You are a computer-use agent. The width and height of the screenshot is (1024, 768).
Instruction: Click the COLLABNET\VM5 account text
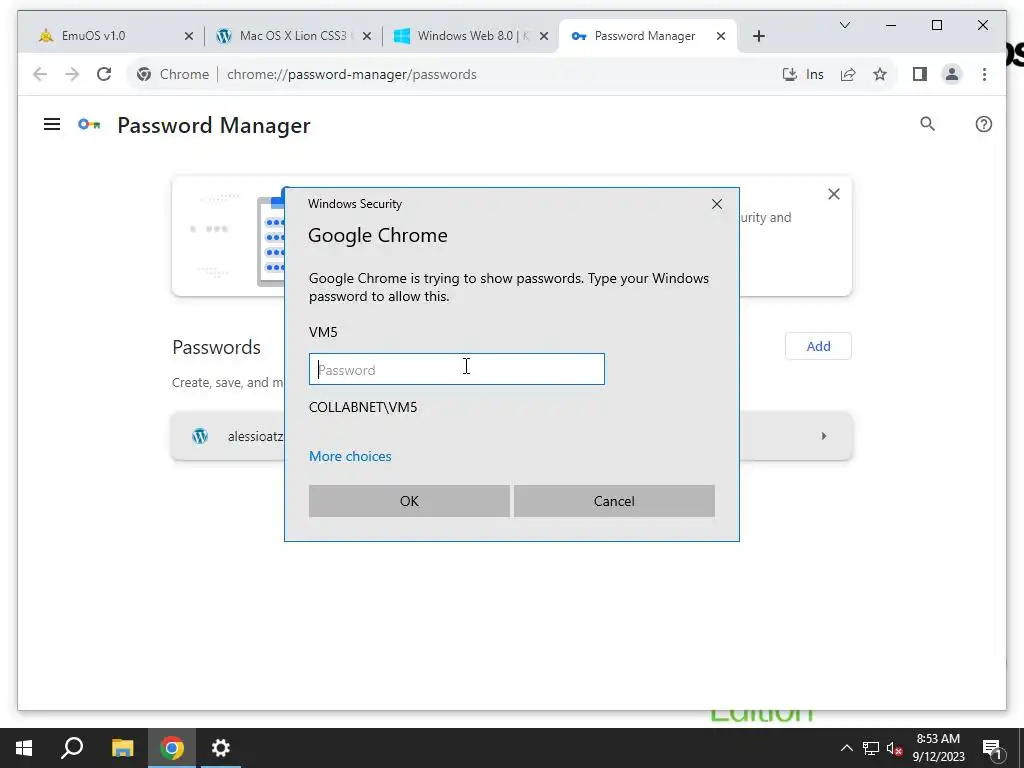[x=363, y=407]
